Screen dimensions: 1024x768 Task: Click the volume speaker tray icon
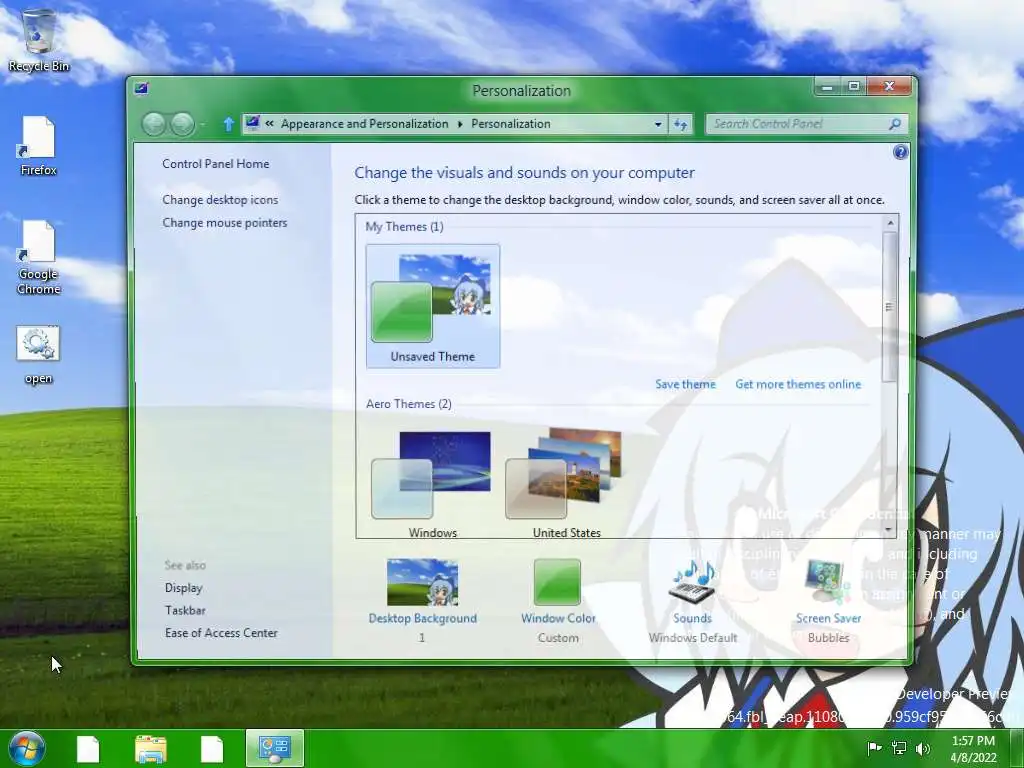click(x=923, y=748)
